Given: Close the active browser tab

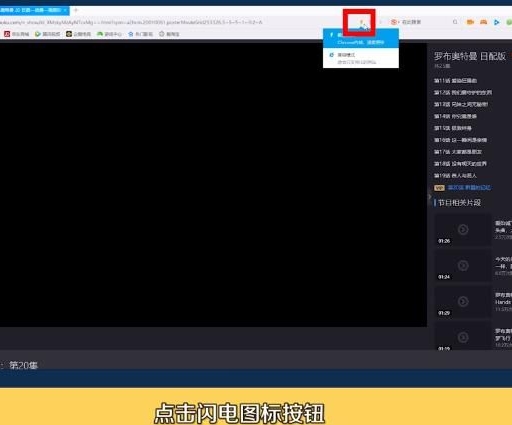Looking at the screenshot, I should click(x=65, y=10).
